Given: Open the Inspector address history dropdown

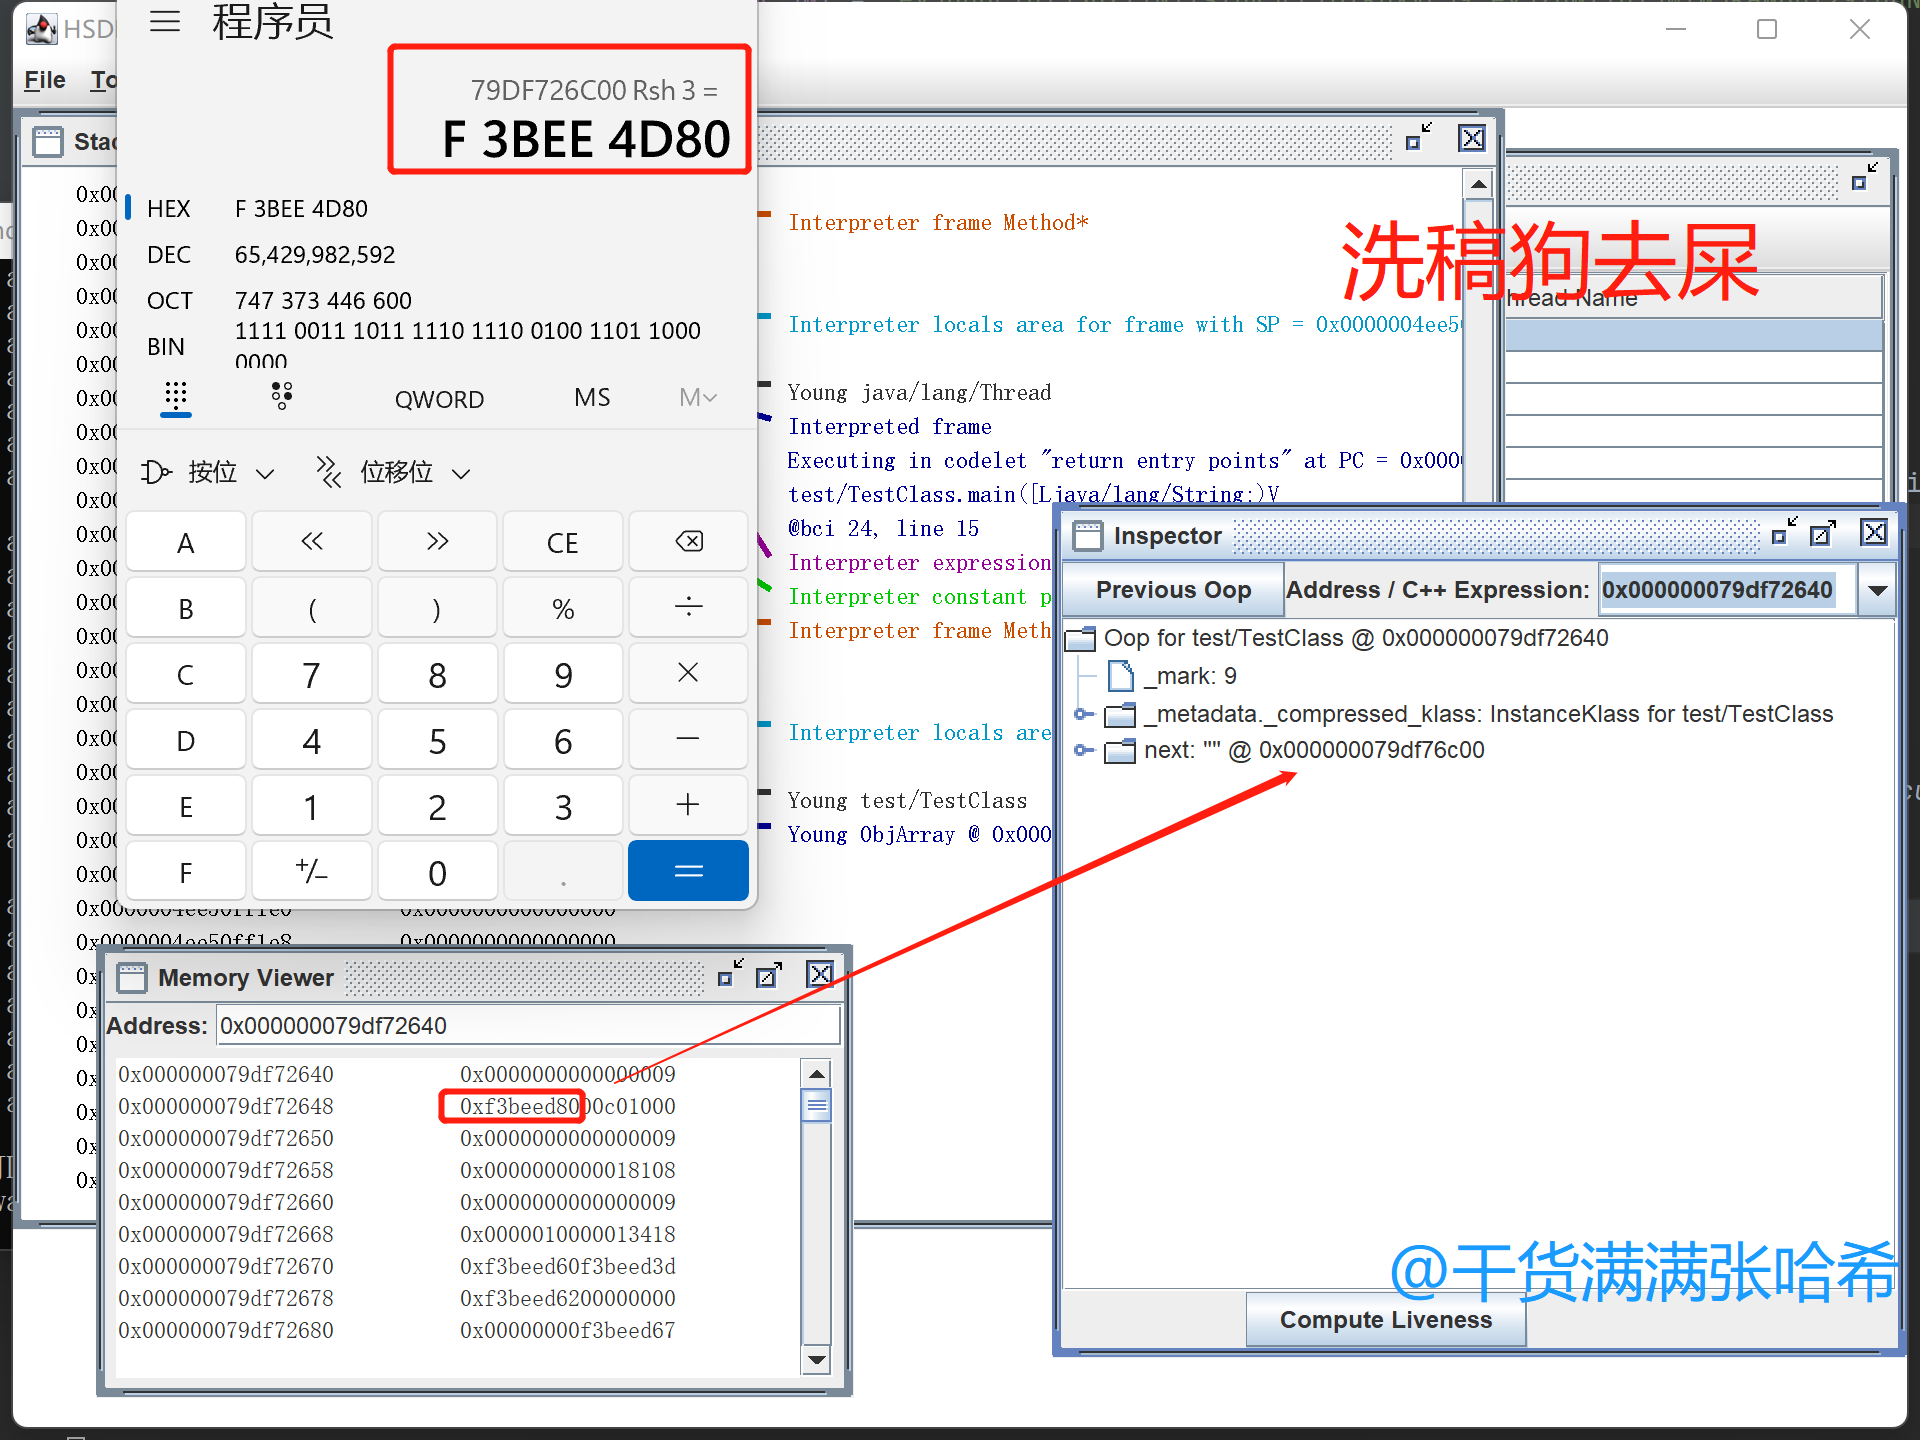Looking at the screenshot, I should tap(1877, 591).
